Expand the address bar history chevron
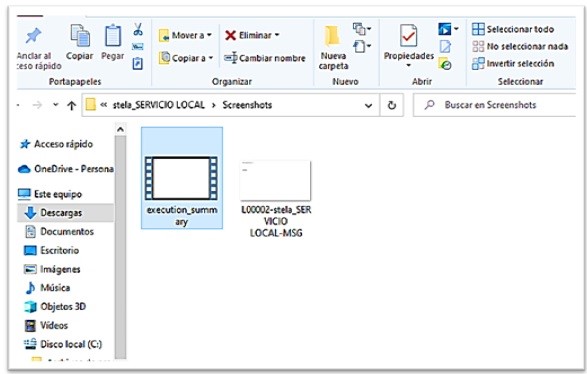587x374 pixels. [368, 106]
